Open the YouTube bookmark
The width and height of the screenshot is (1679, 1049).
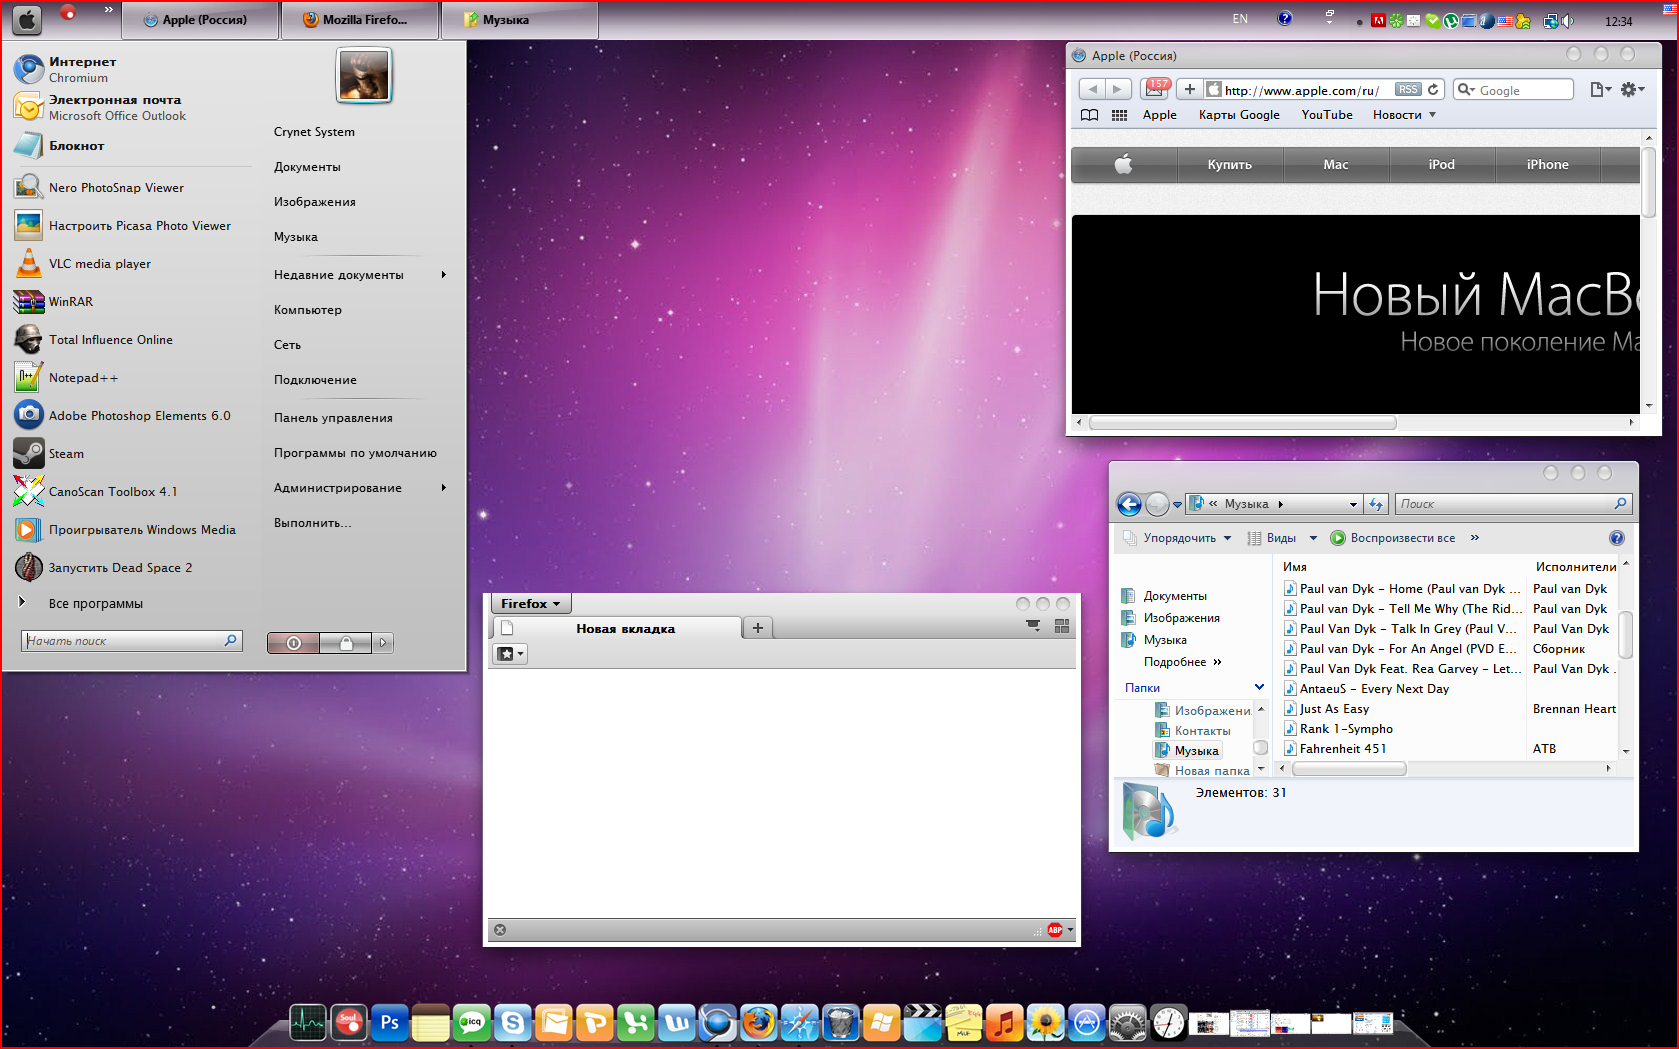point(1327,115)
